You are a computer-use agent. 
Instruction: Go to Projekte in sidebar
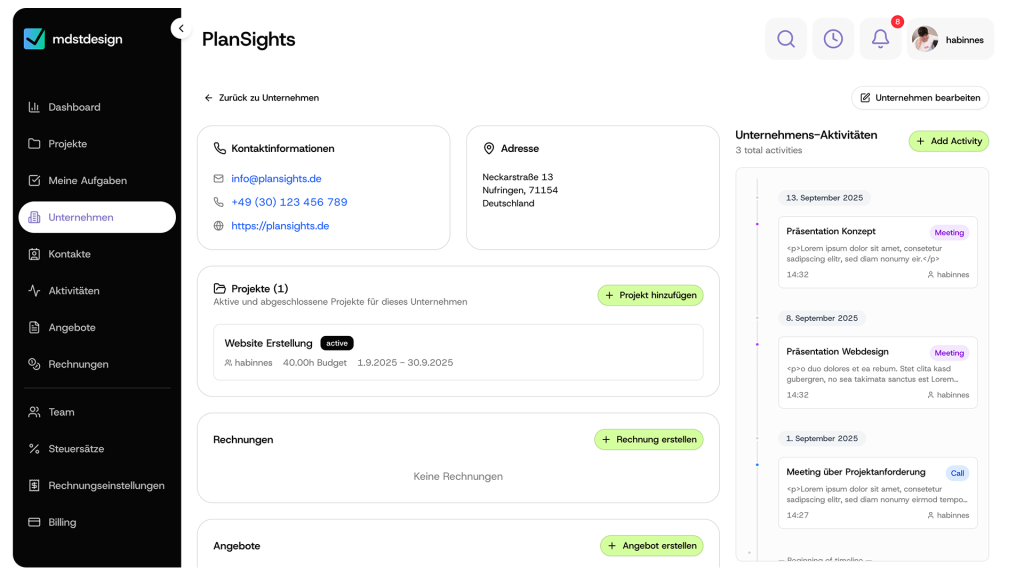point(67,144)
